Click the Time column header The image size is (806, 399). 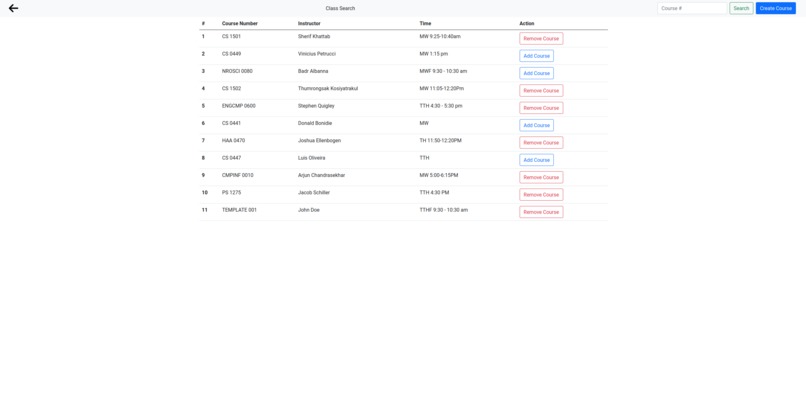426,24
